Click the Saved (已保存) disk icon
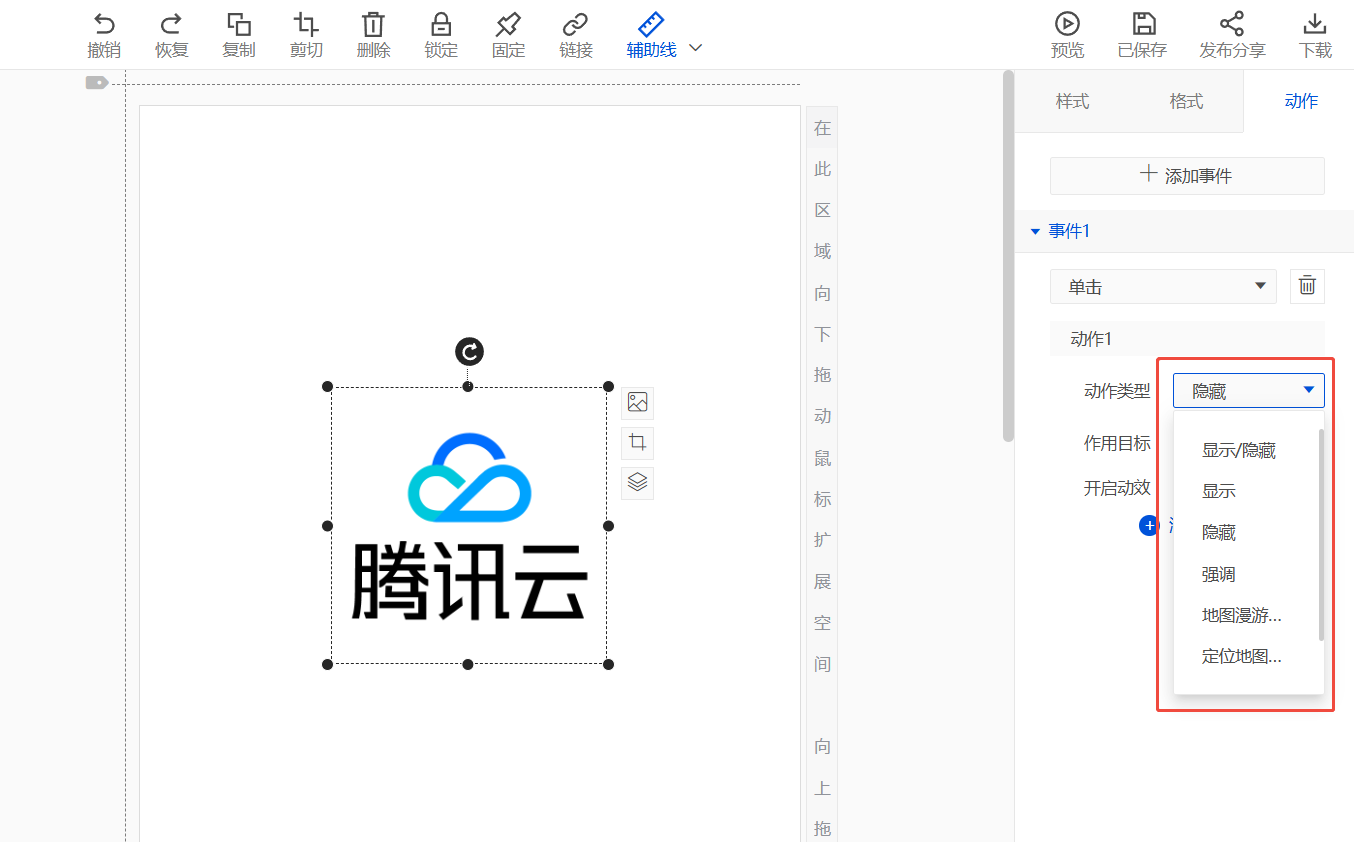1354x842 pixels. point(1143,24)
